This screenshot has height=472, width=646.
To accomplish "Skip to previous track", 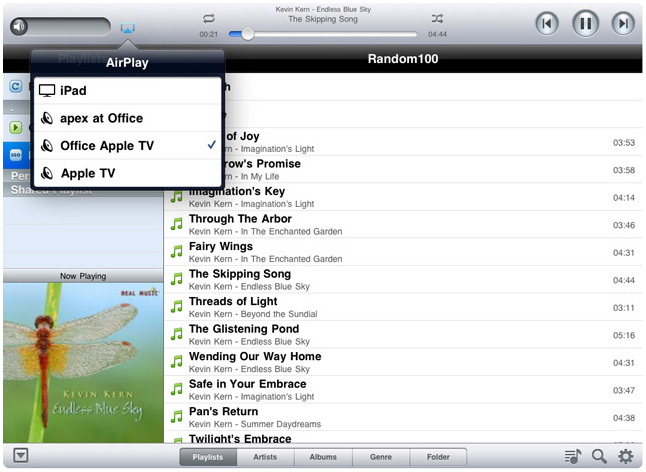I will pyautogui.click(x=547, y=23).
